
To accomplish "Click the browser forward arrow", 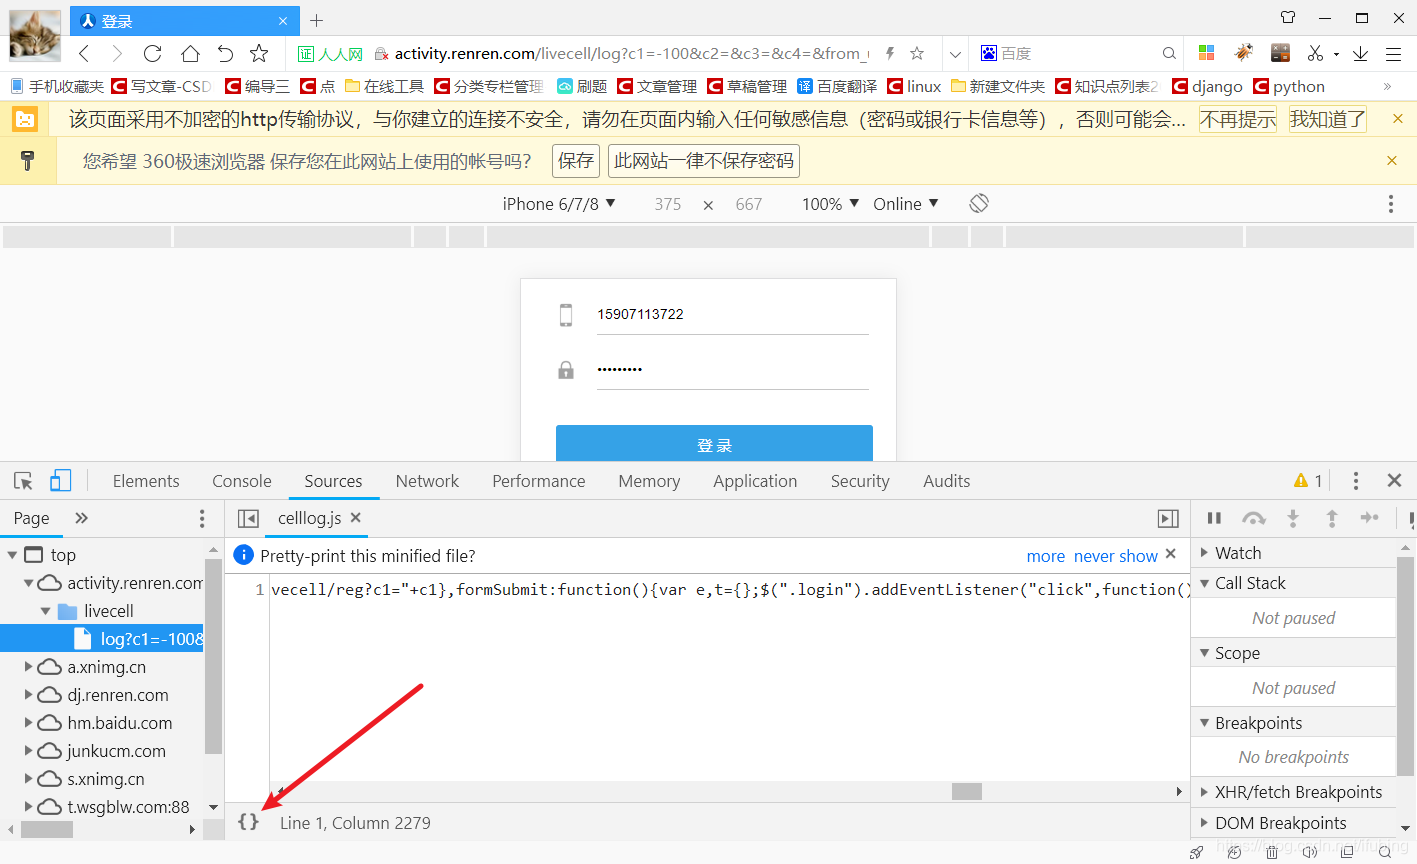I will (117, 54).
